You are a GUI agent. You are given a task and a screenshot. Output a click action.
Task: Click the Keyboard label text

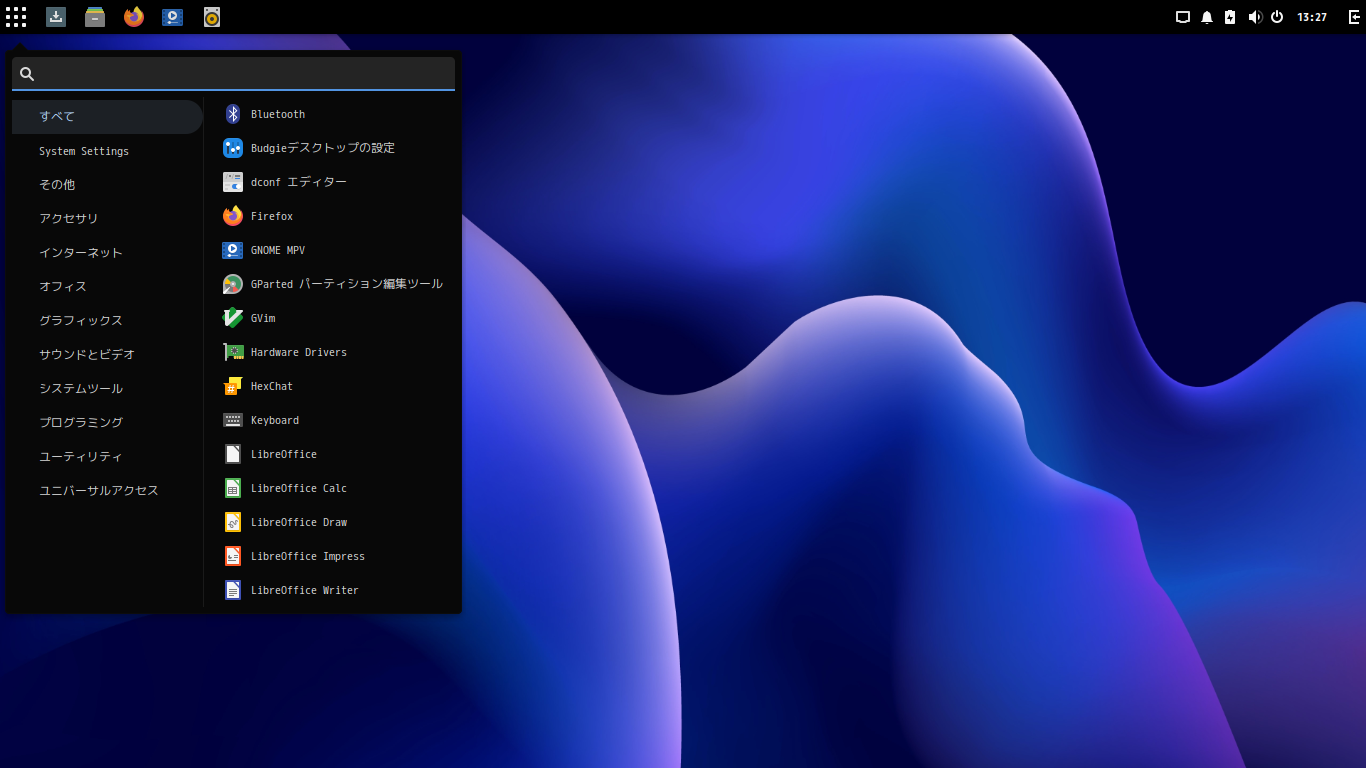(x=275, y=420)
